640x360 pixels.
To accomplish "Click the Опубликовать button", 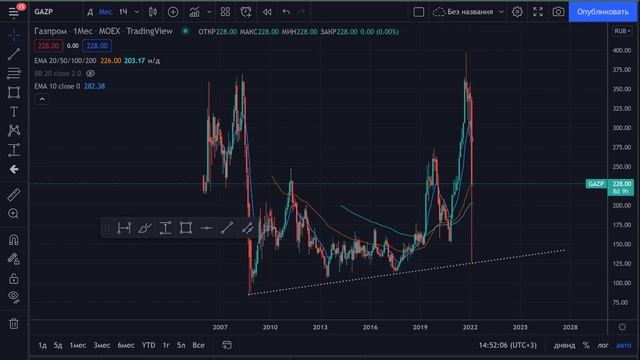I will (602, 12).
